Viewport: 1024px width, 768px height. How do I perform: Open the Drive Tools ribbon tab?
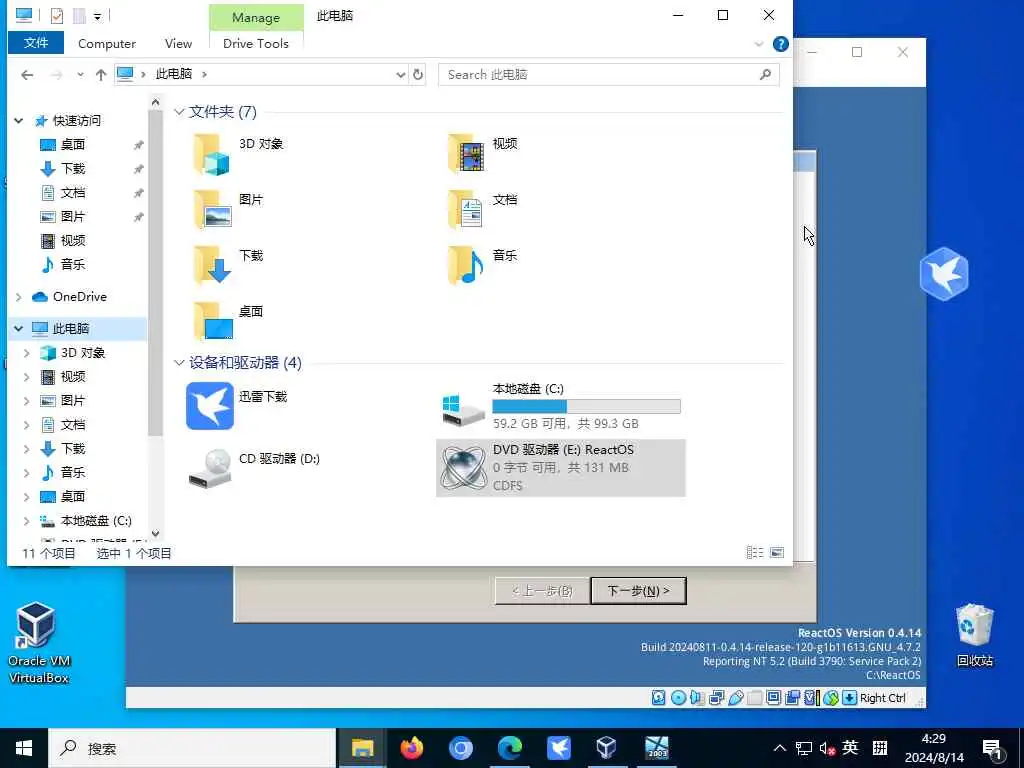click(x=256, y=44)
